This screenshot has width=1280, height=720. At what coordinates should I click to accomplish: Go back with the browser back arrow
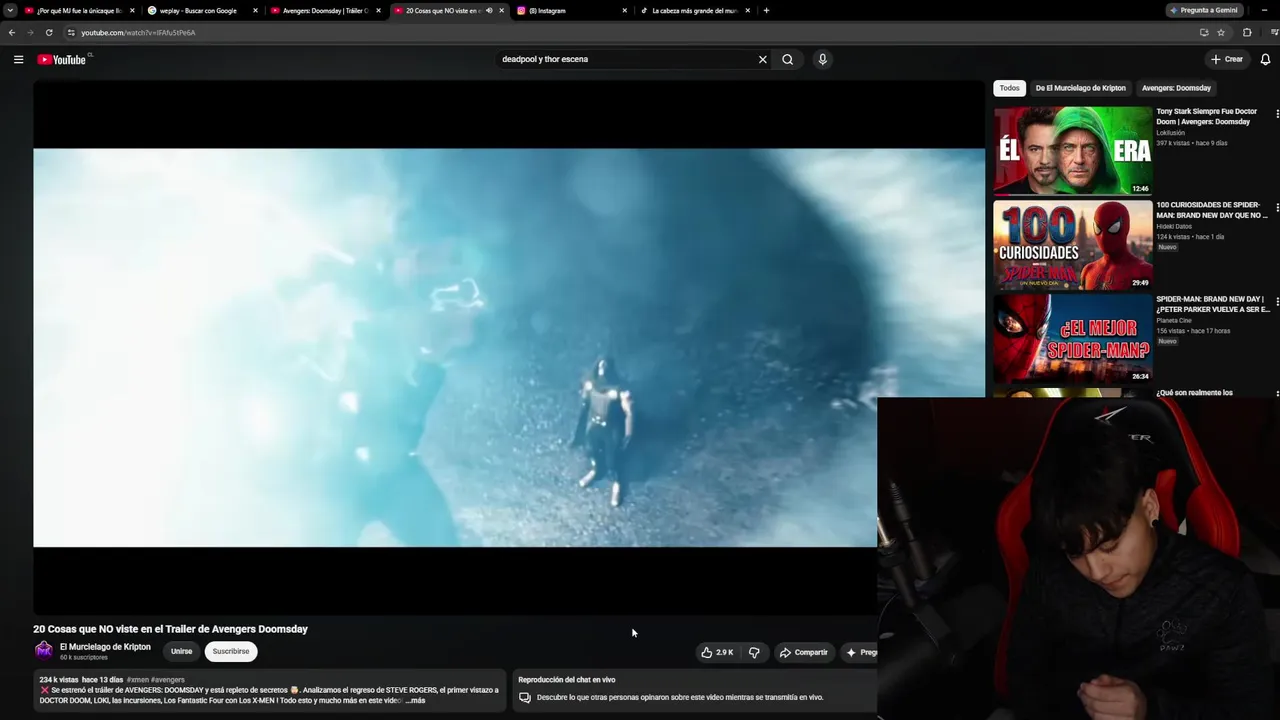point(12,32)
